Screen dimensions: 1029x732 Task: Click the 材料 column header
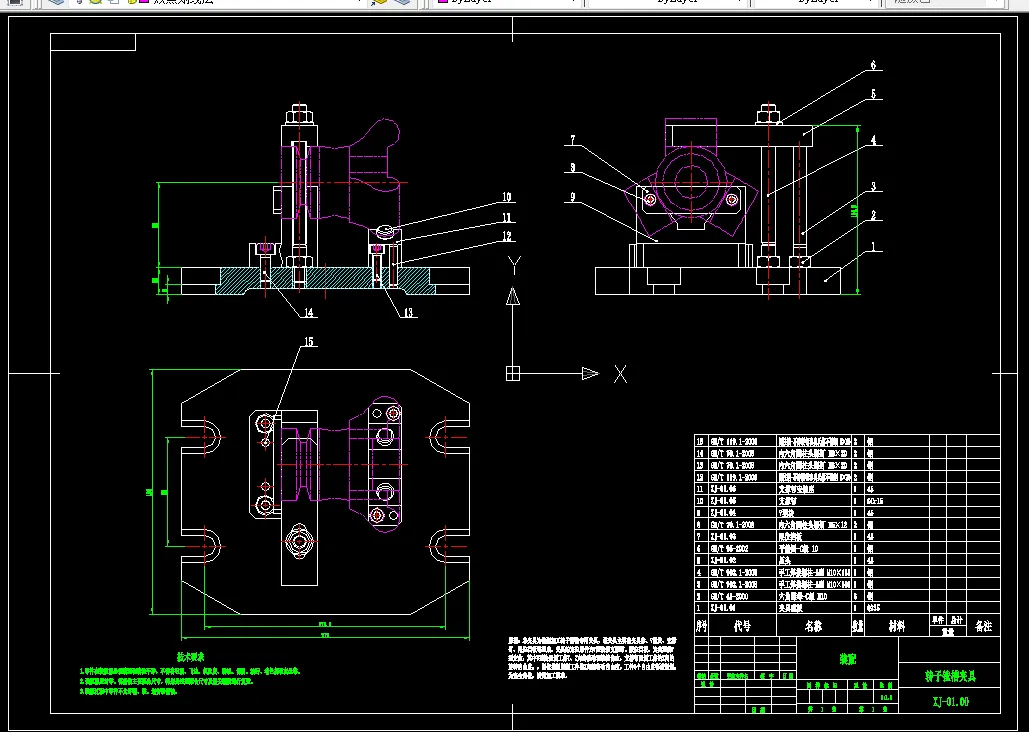[896, 626]
